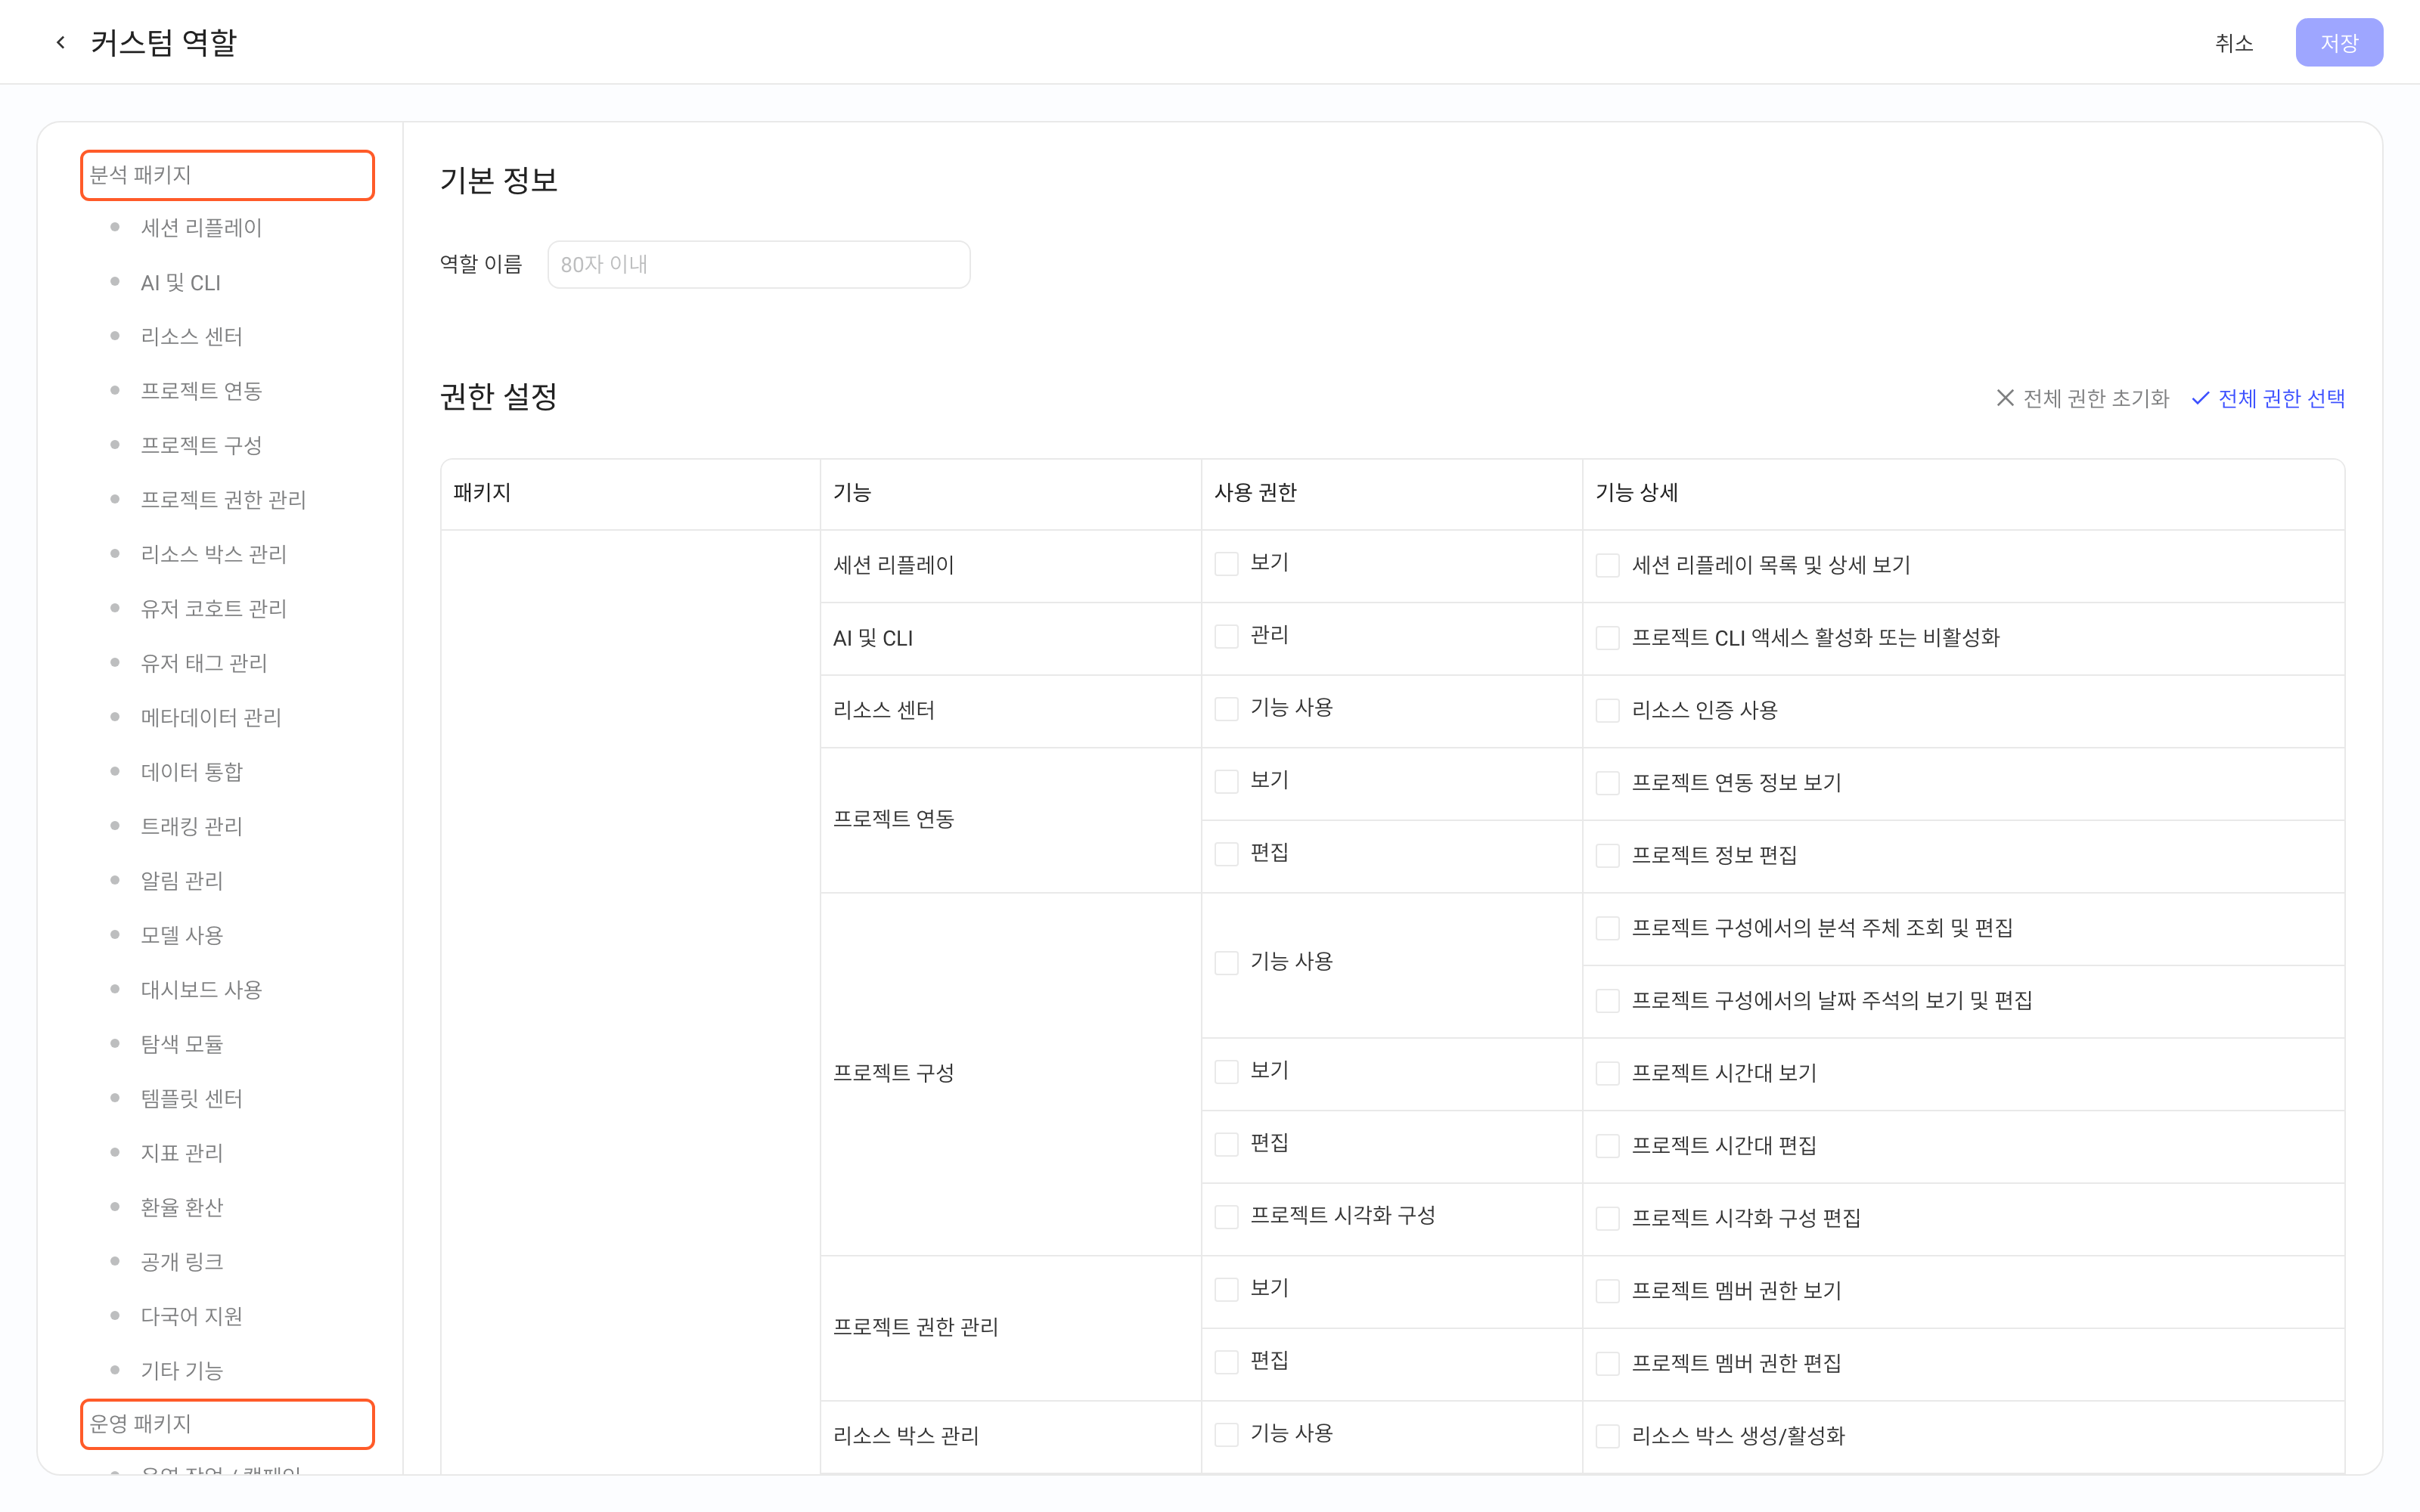The width and height of the screenshot is (2420, 1512).
Task: Select 템플릿 센터 in sidebar
Action: (191, 1098)
